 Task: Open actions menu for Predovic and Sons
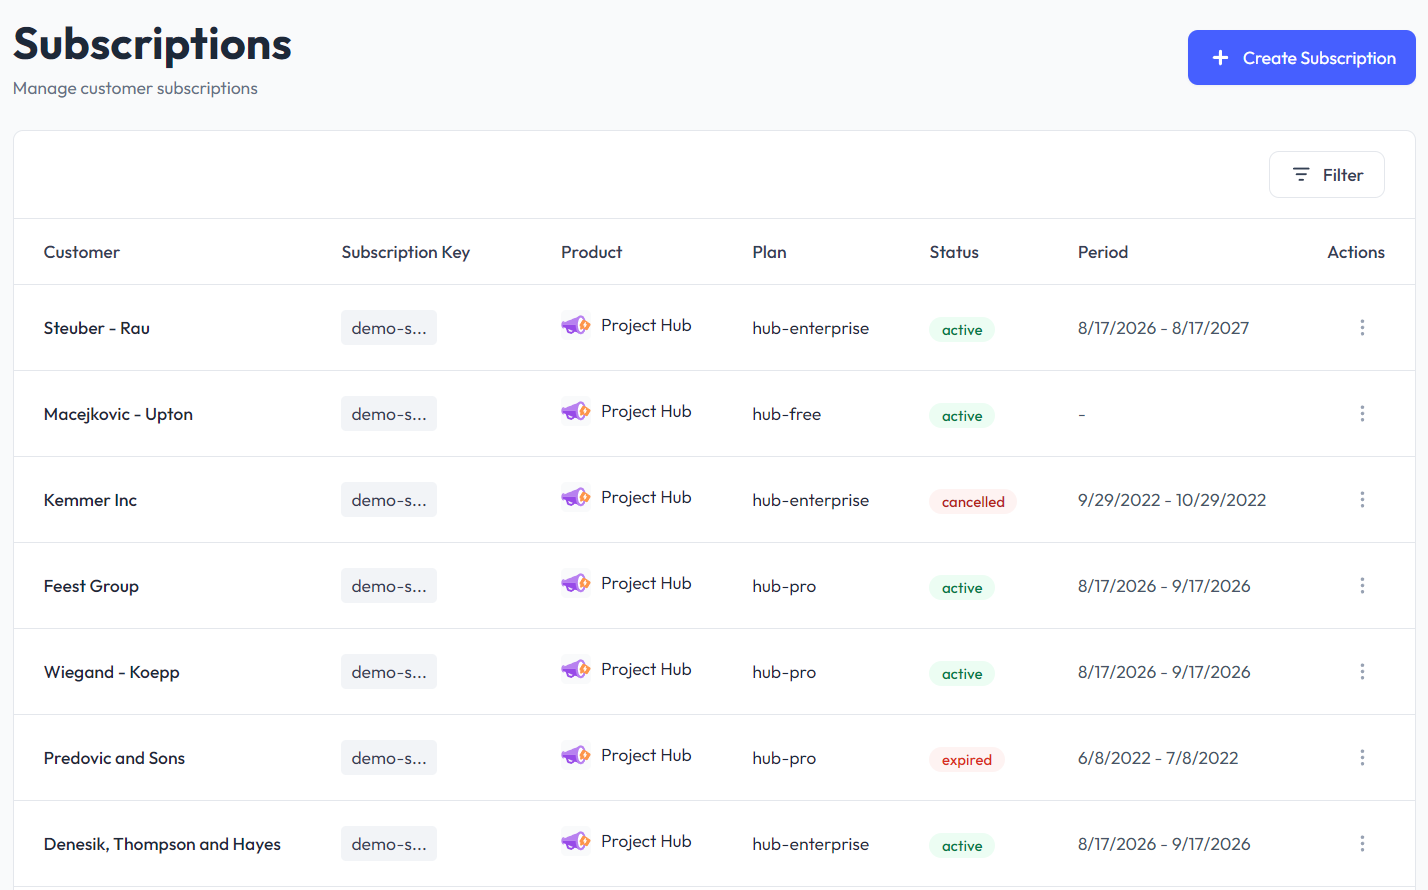click(x=1362, y=758)
